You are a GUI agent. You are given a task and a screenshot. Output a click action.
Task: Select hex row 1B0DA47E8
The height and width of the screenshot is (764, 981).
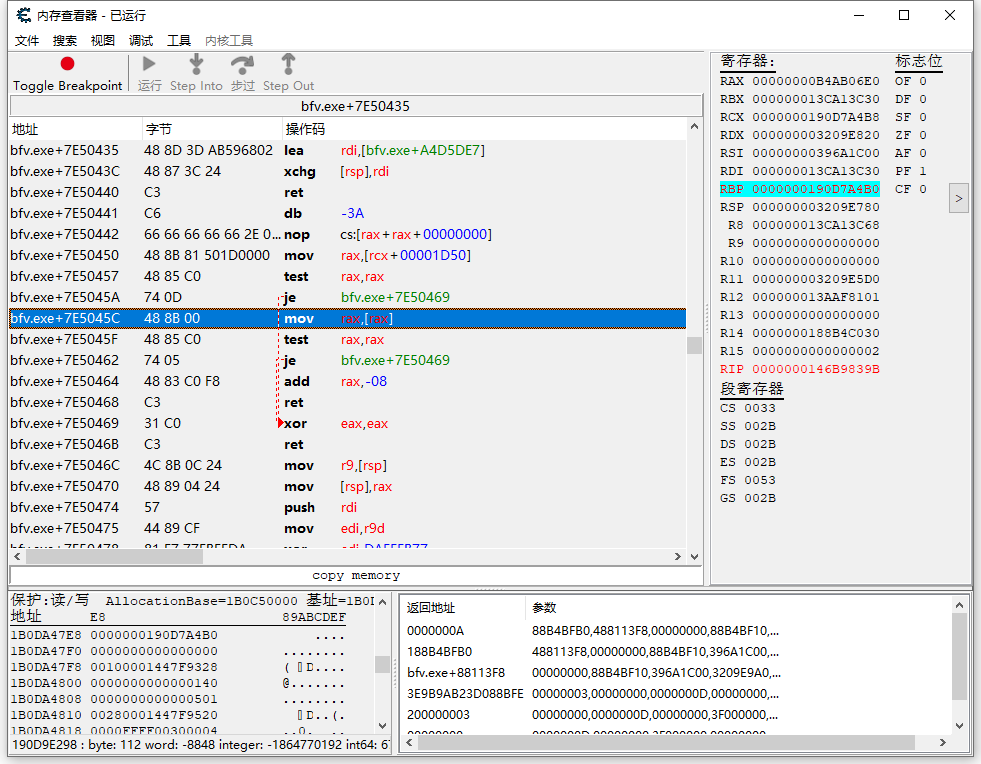tap(178, 635)
